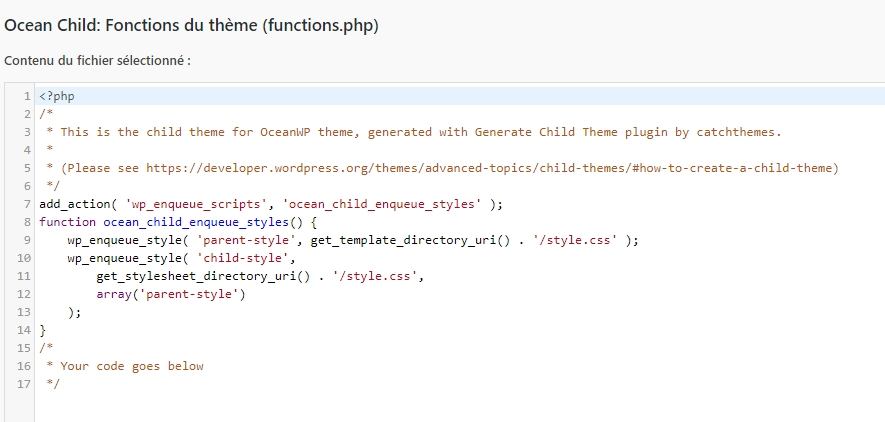Screen dimensions: 885x422
Task: Click the wp_enqueue_style( 'child-style', line
Action: point(181,258)
